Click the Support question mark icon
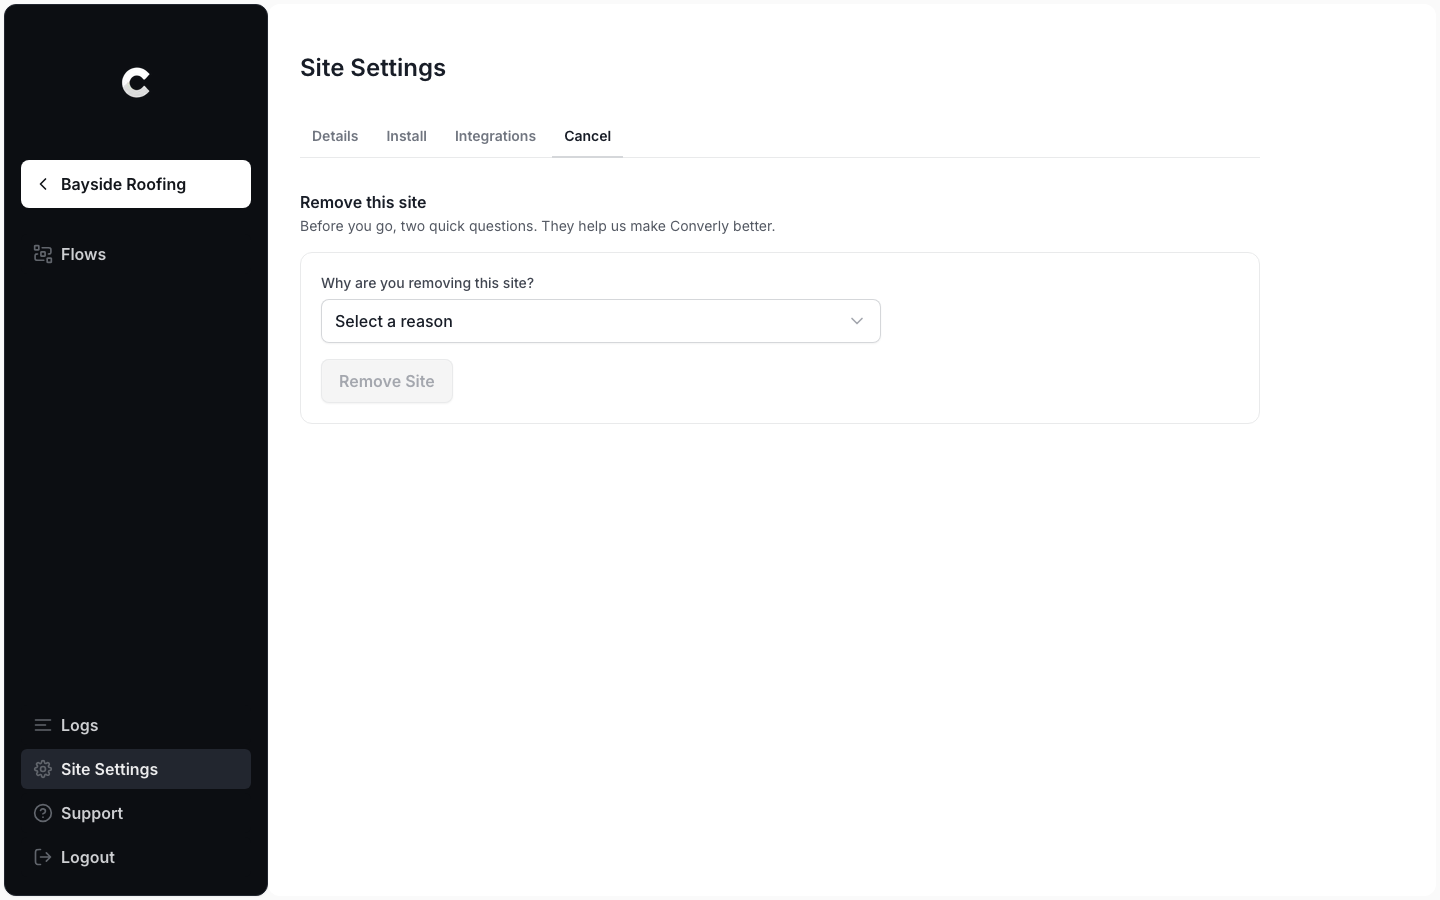Viewport: 1440px width, 900px height. [x=43, y=813]
